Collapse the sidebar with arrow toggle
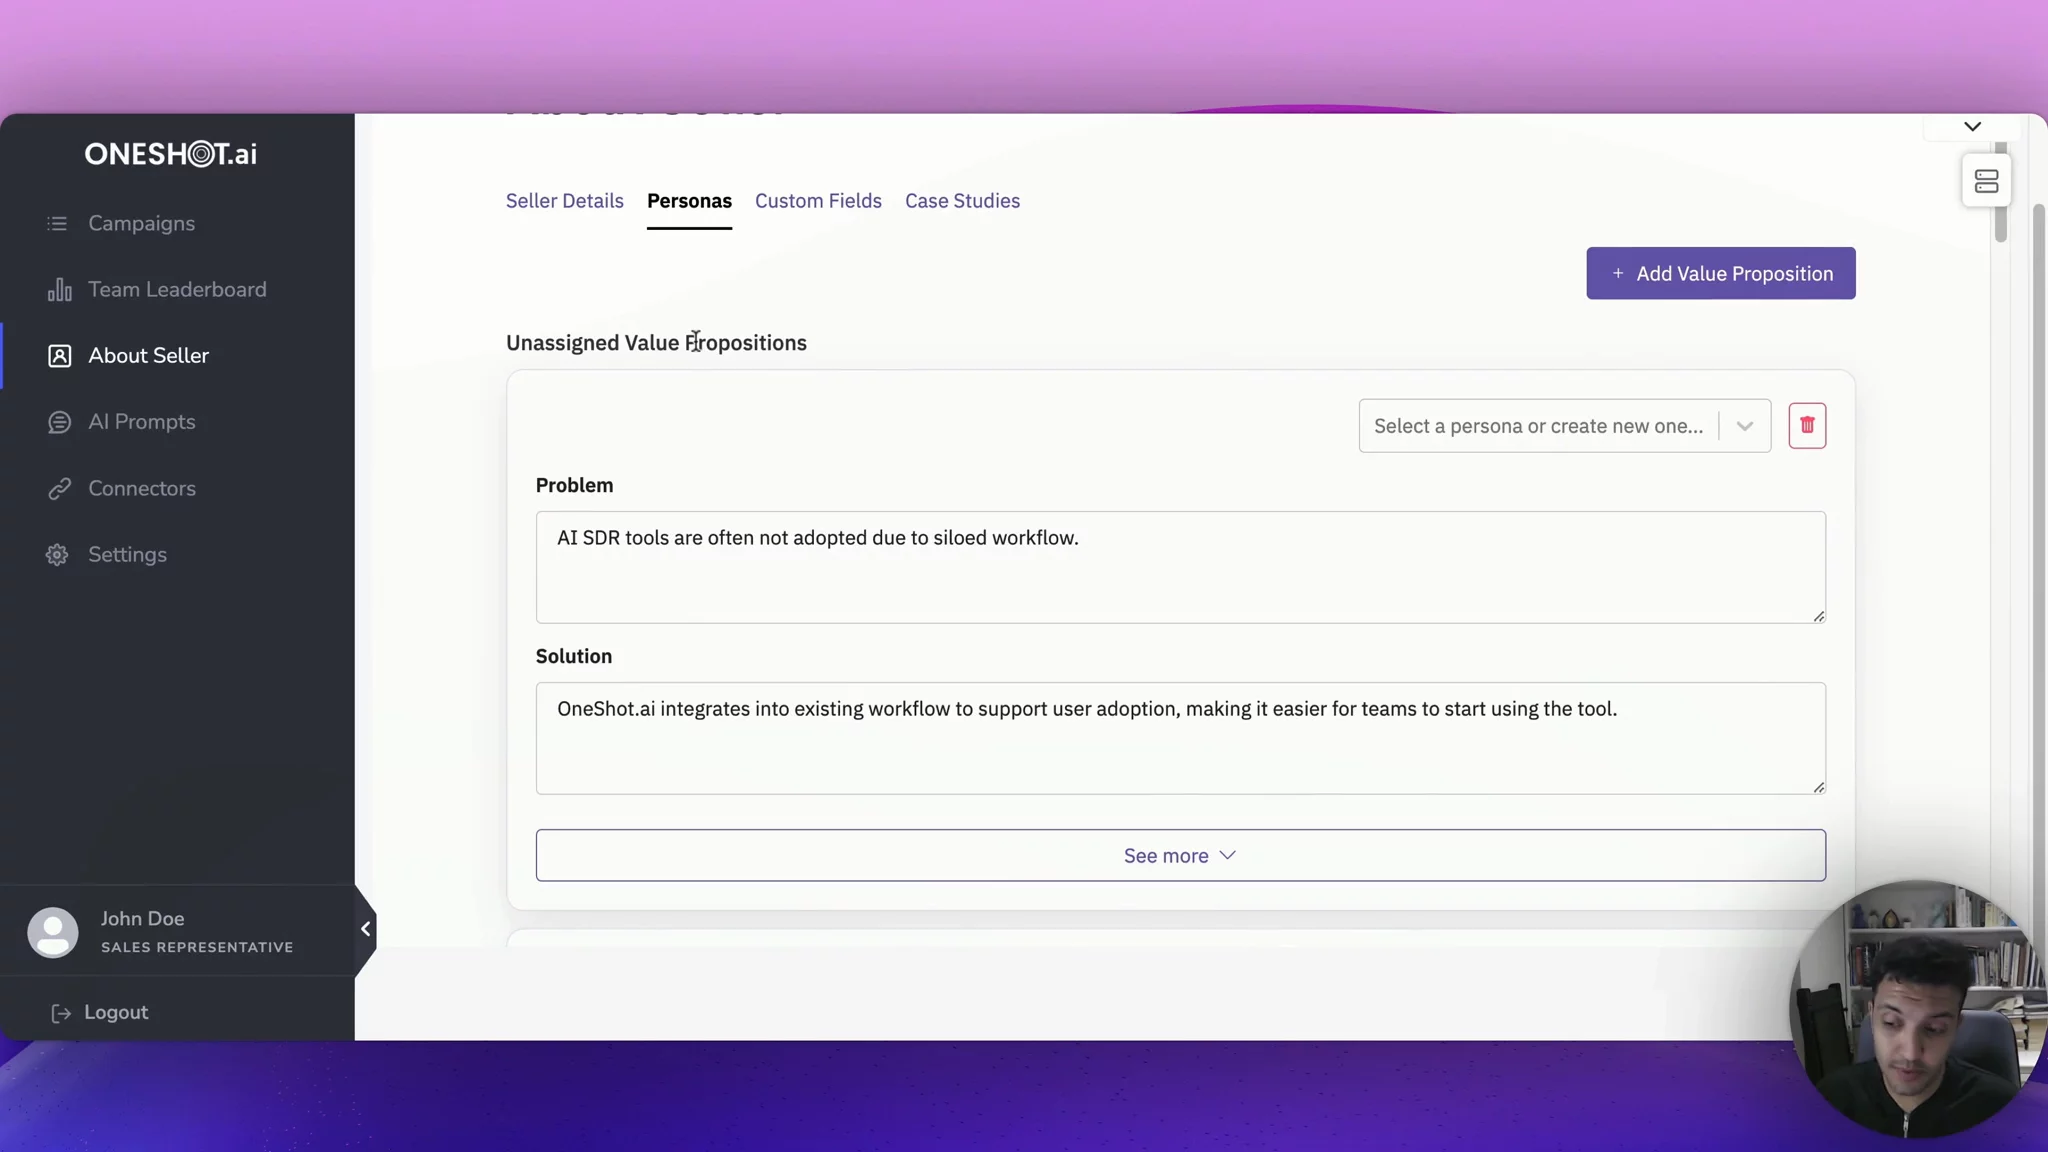Viewport: 2048px width, 1152px height. coord(366,929)
